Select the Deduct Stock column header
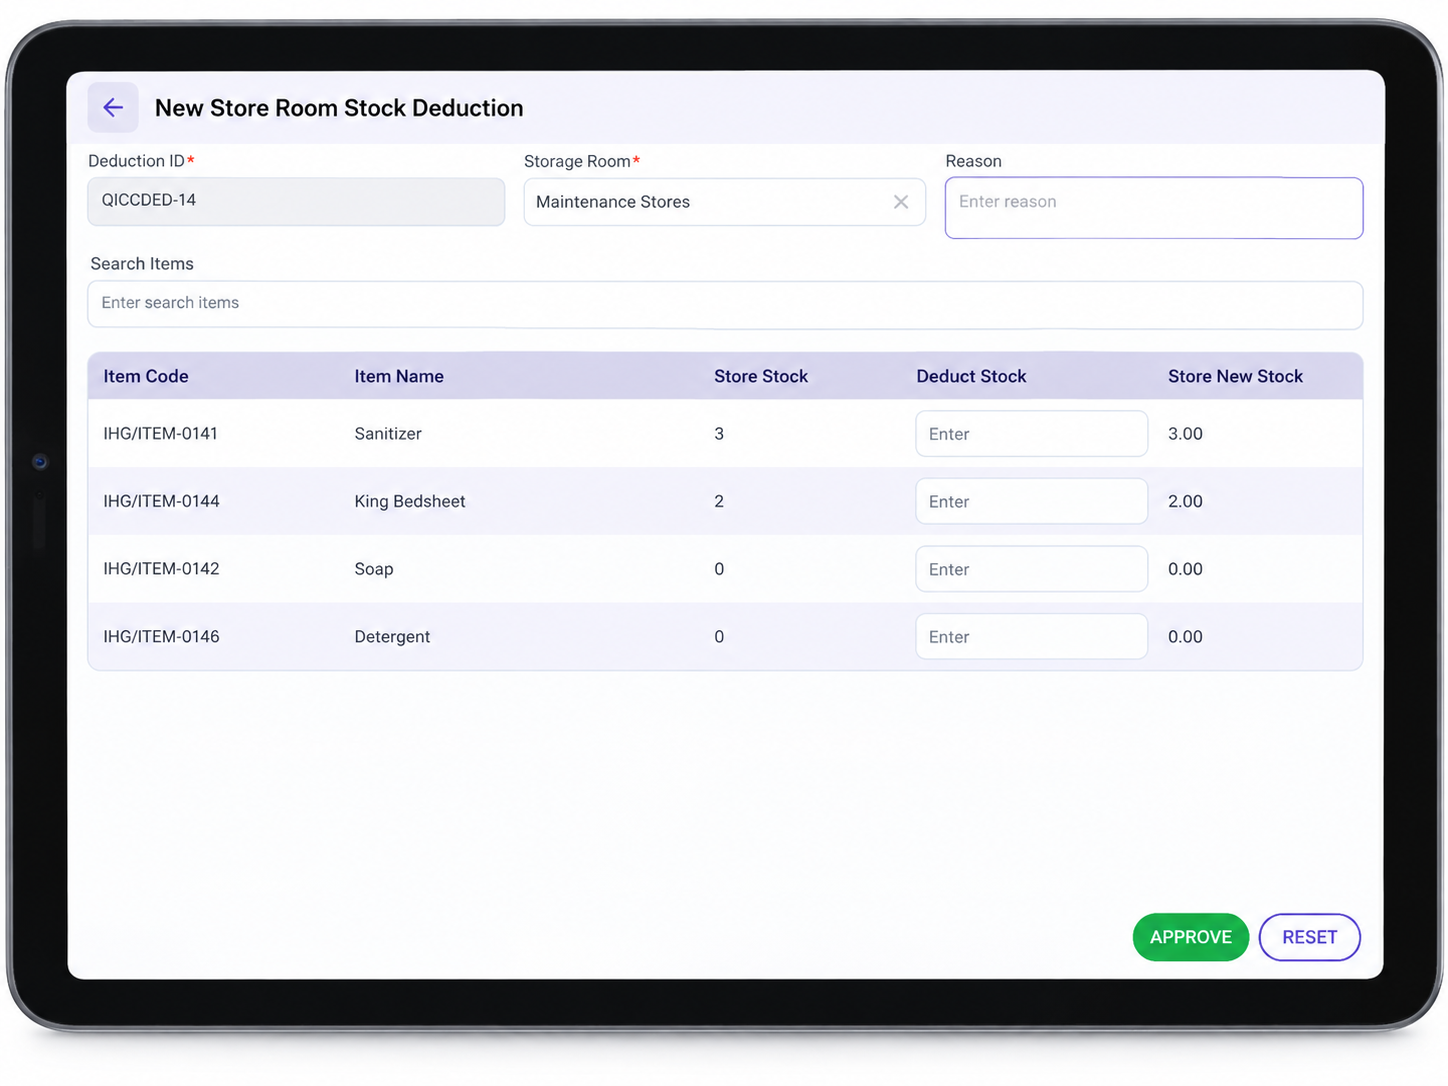Image resolution: width=1448 pixels, height=1086 pixels. coord(971,377)
